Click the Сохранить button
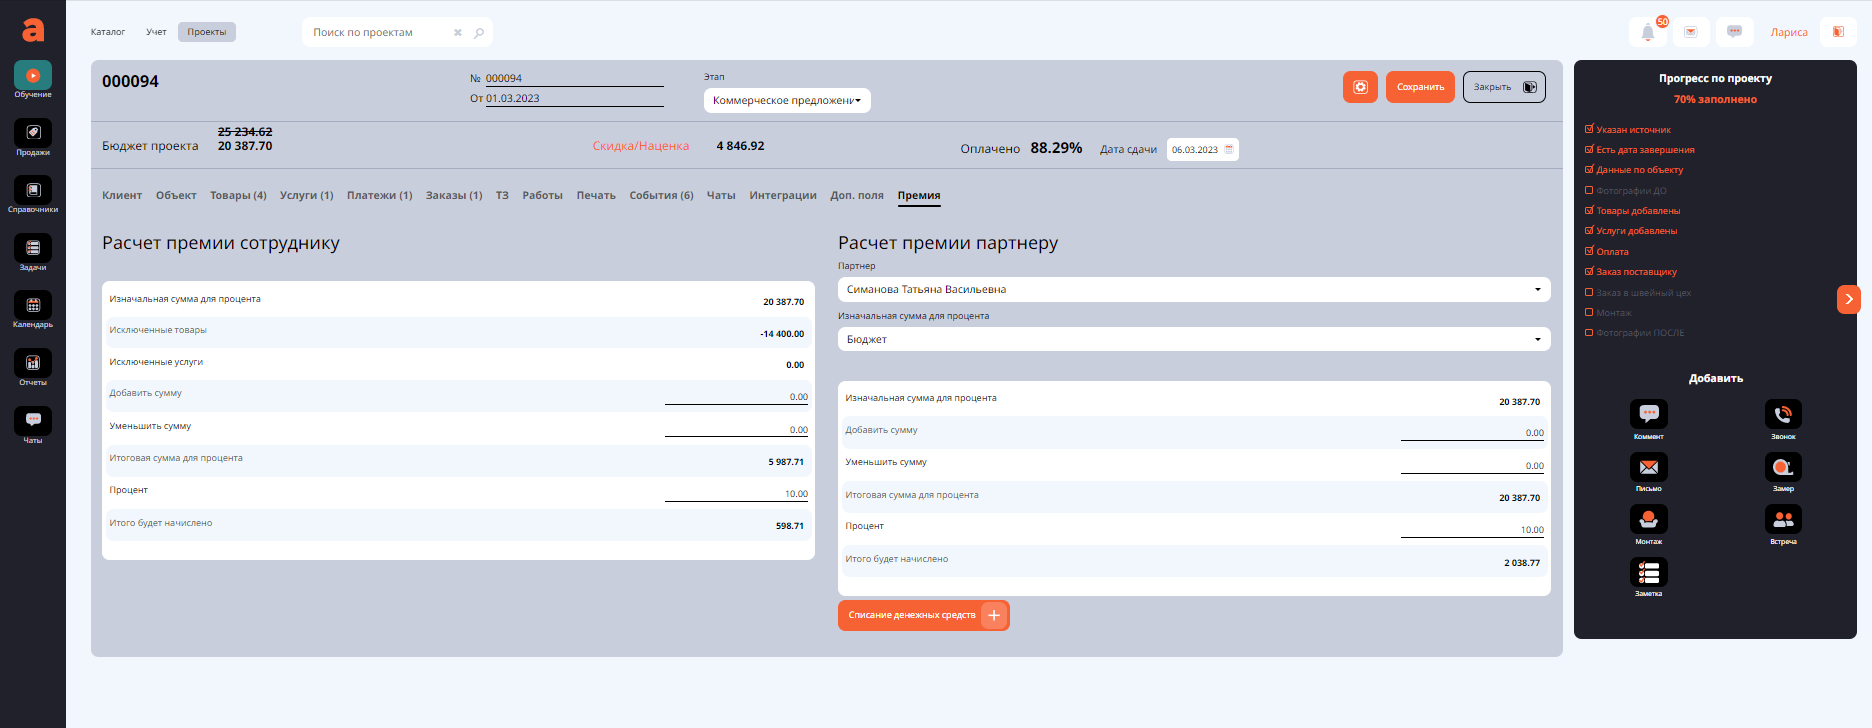 pyautogui.click(x=1420, y=87)
